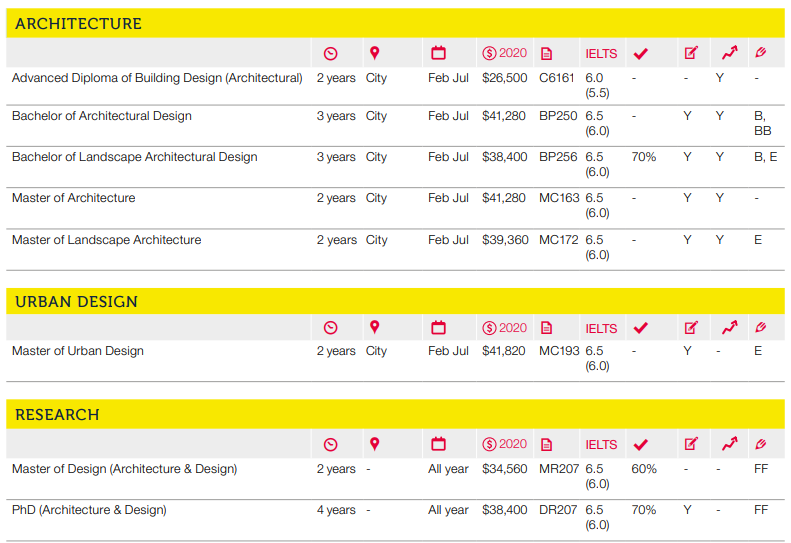Select the URBAN DESIGN section heading
The width and height of the screenshot is (791, 543).
pyautogui.click(x=76, y=302)
